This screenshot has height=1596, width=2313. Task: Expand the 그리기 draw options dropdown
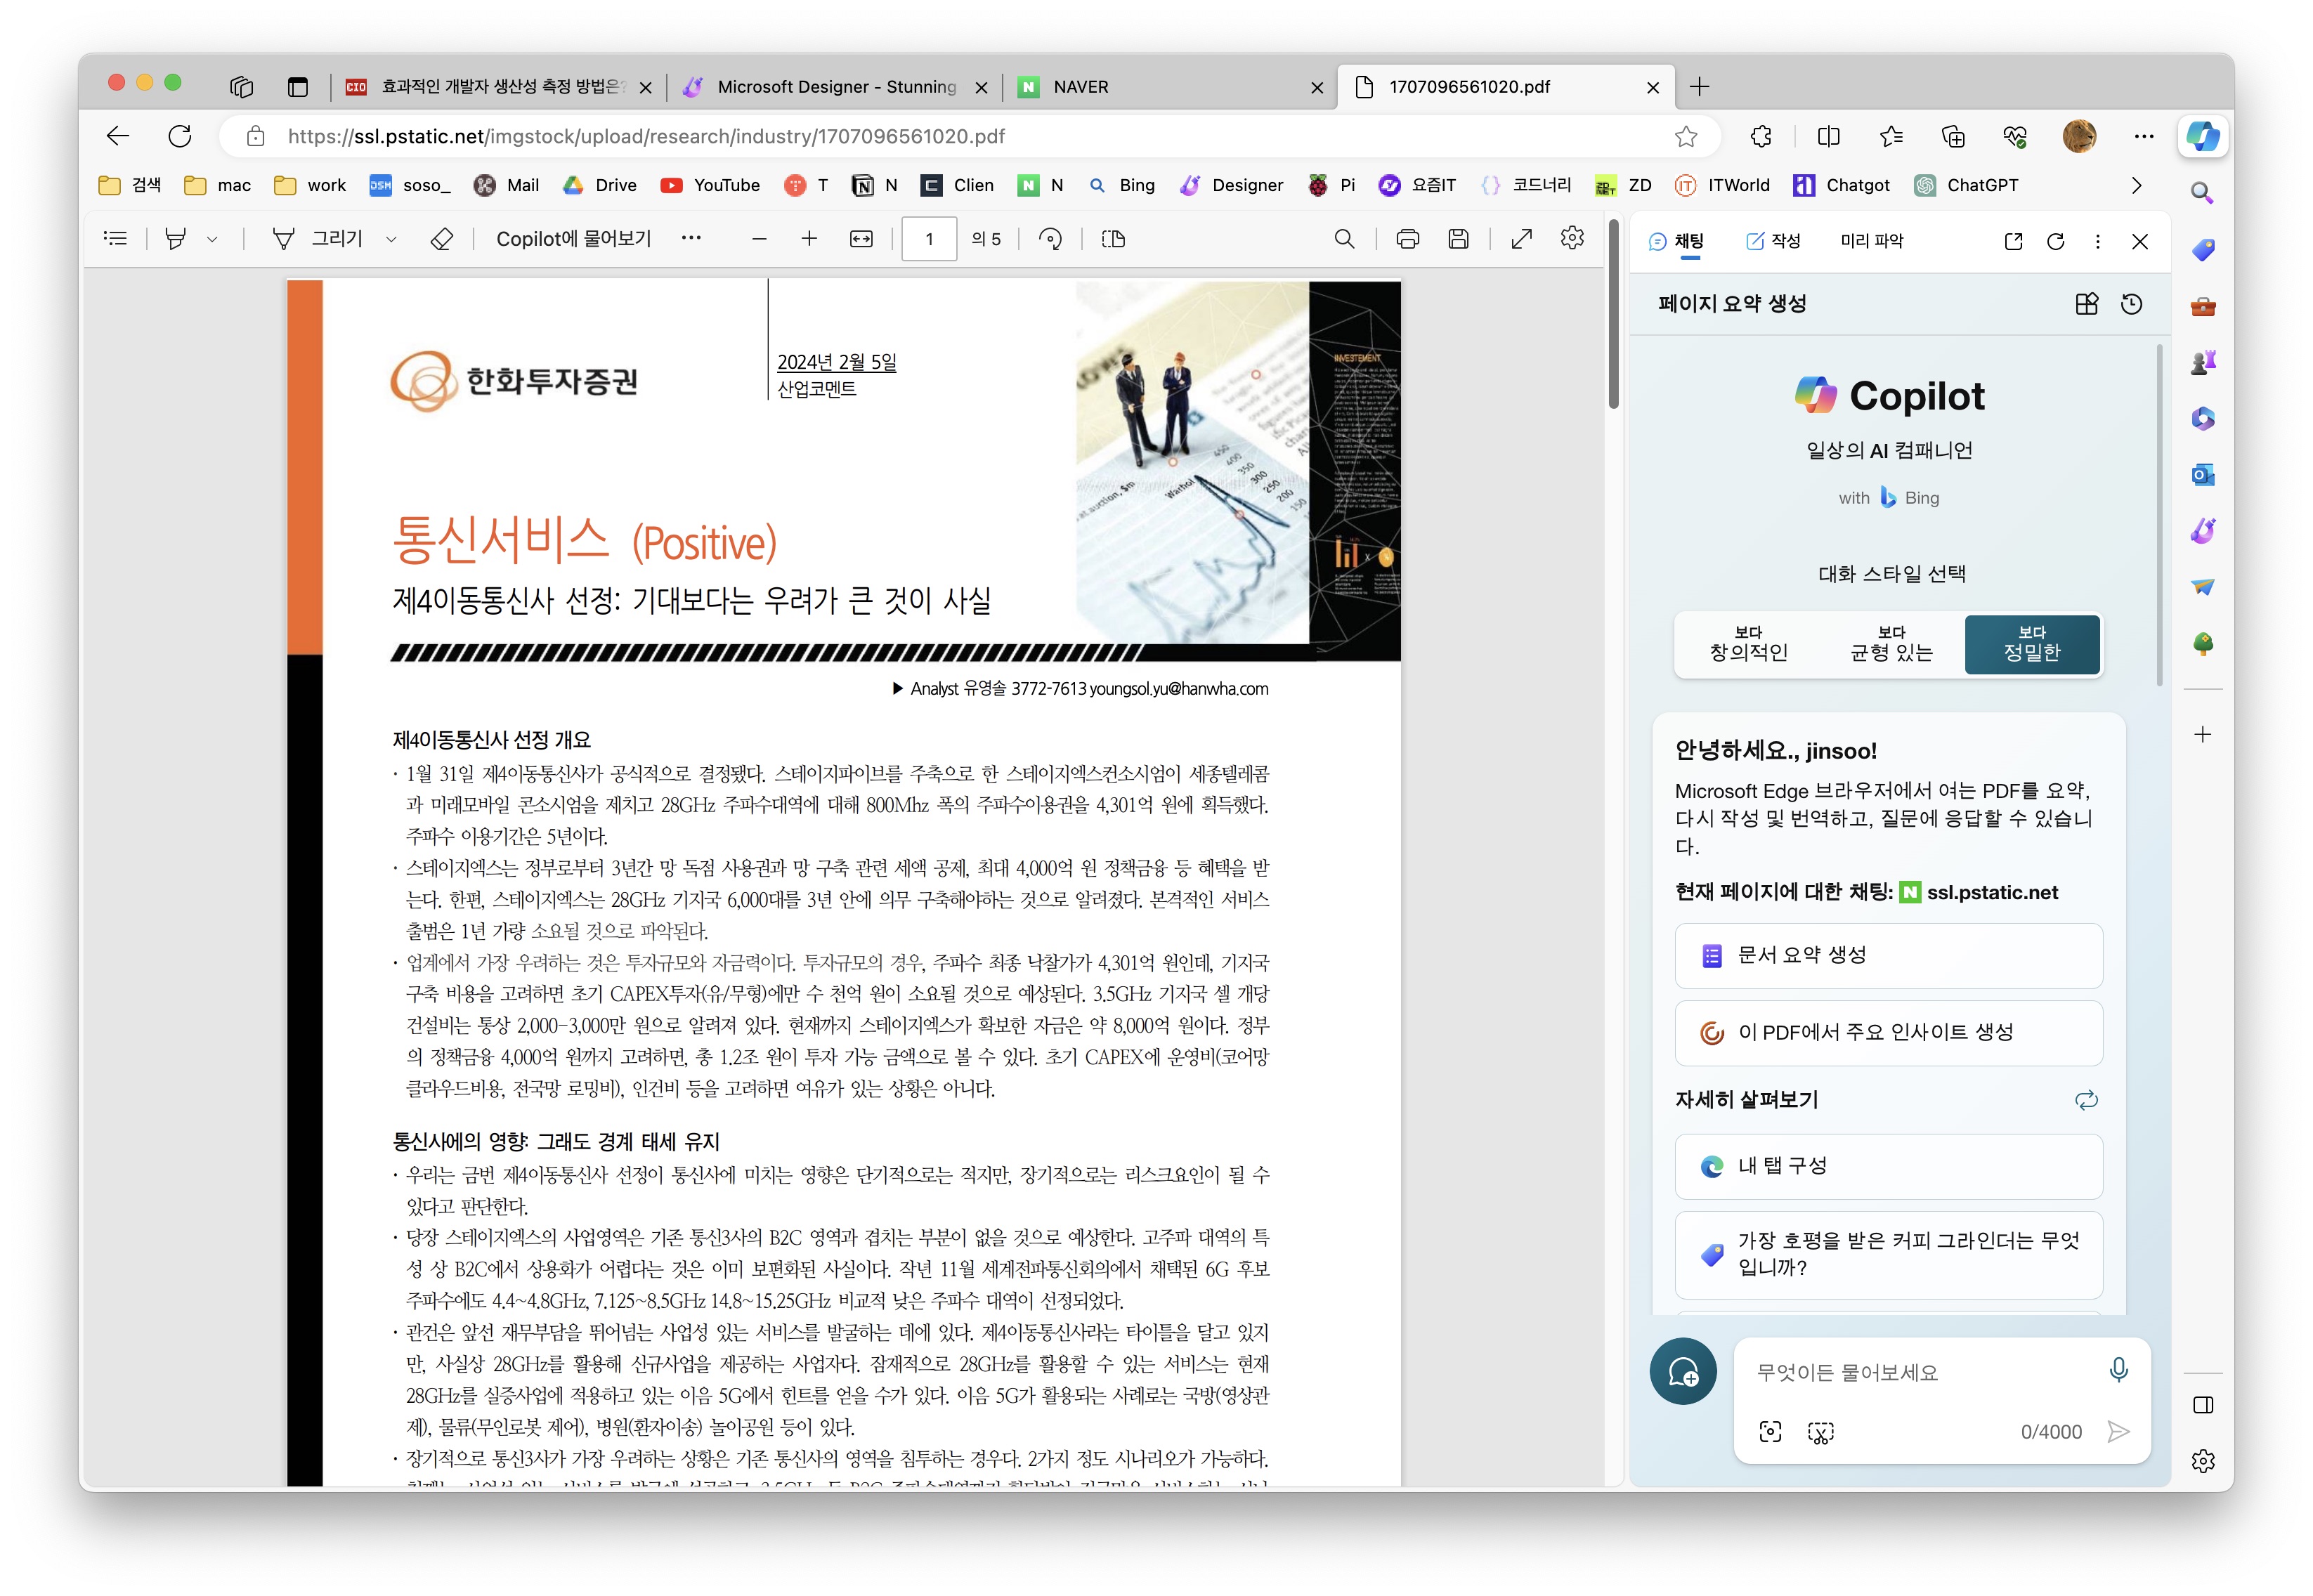pyautogui.click(x=392, y=240)
